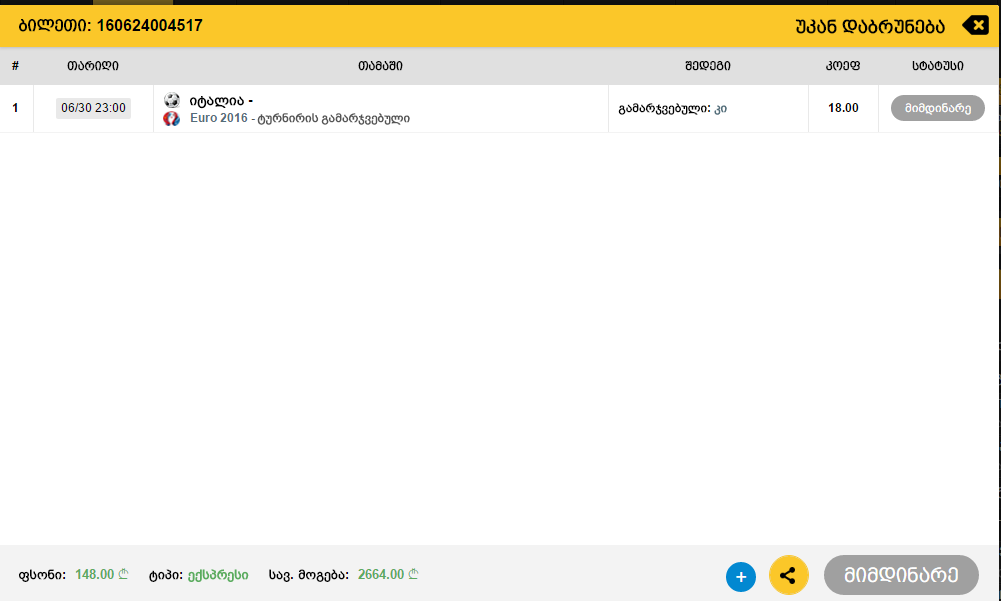Click the 2664.00 possible winnings amount
This screenshot has height=601, width=1001.
click(x=388, y=574)
